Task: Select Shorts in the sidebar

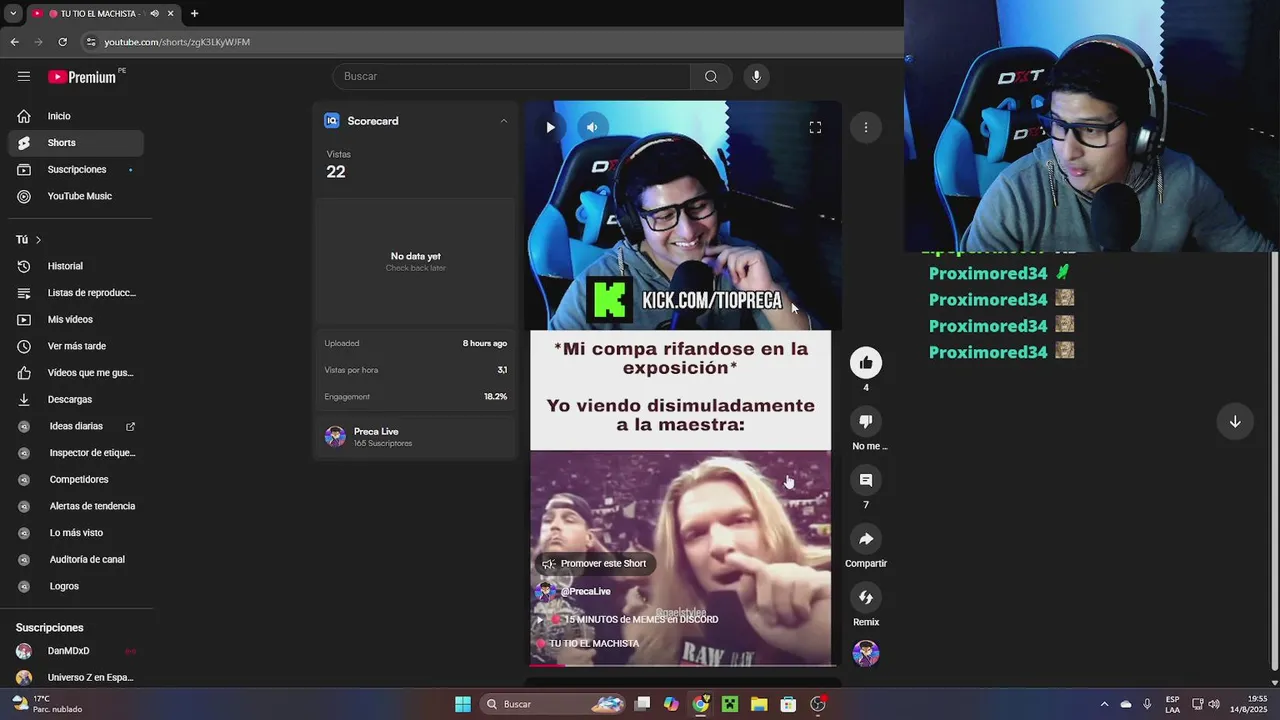Action: pyautogui.click(x=76, y=143)
